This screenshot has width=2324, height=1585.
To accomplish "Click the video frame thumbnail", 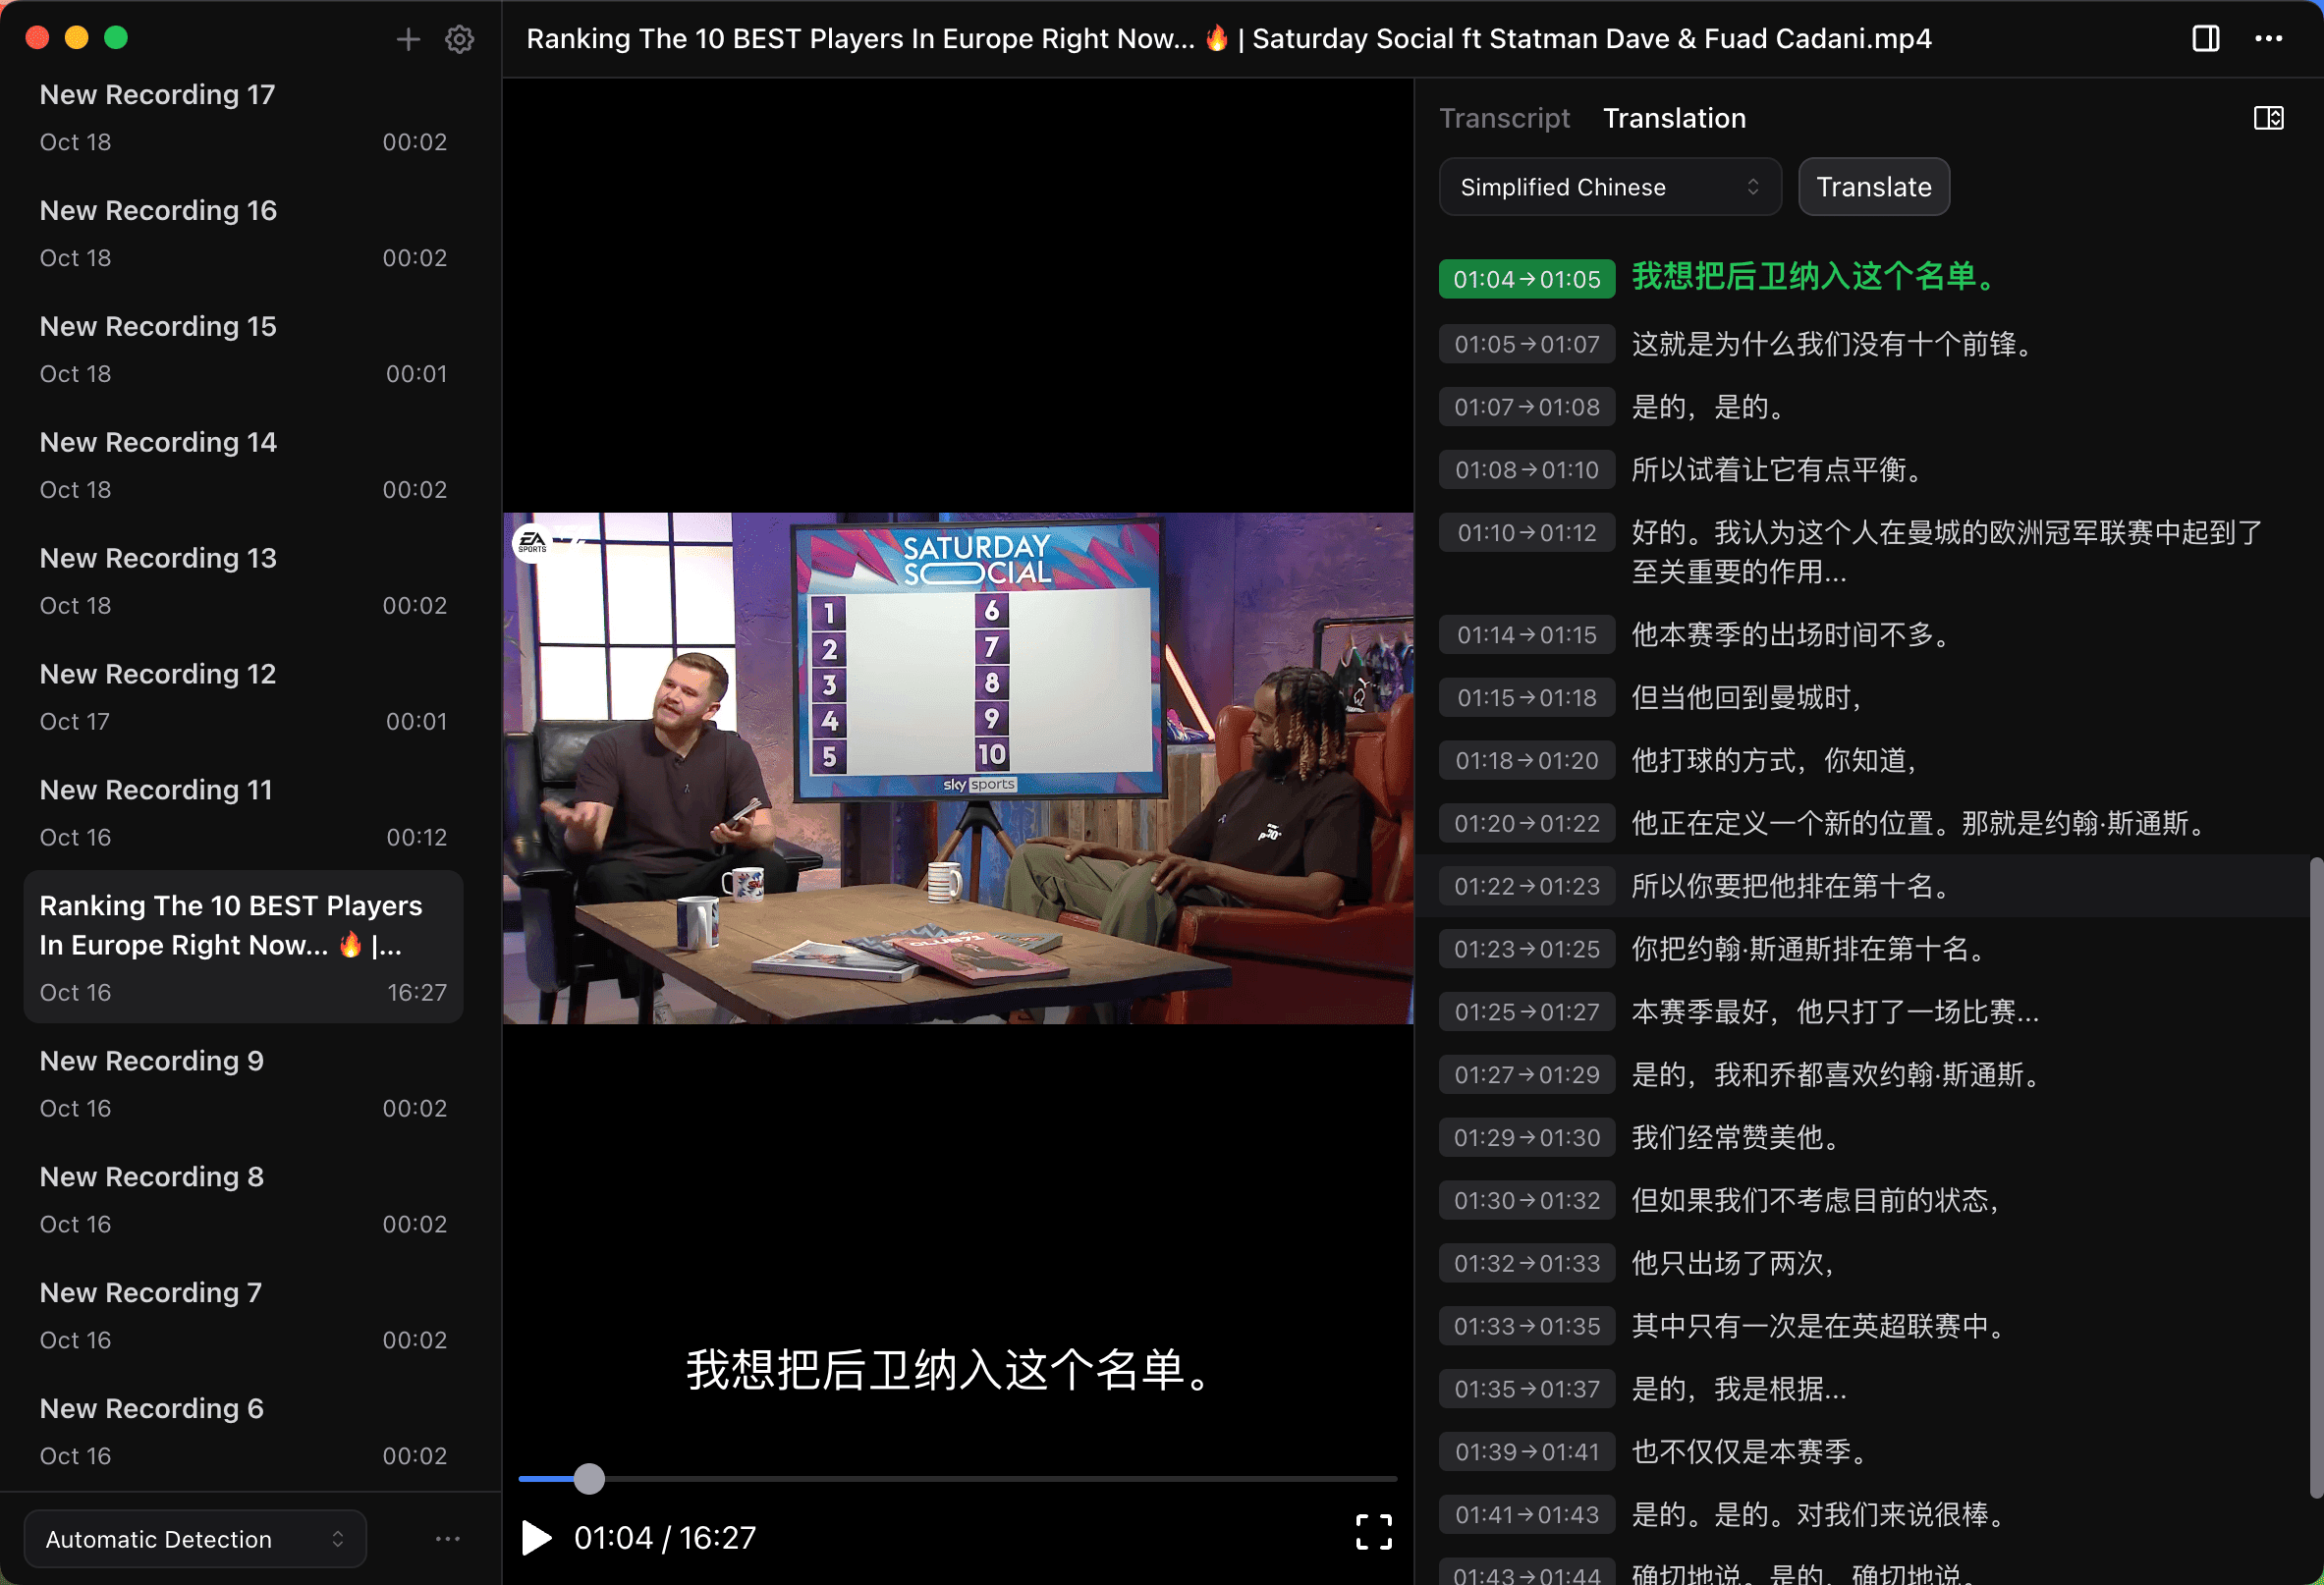I will (957, 768).
